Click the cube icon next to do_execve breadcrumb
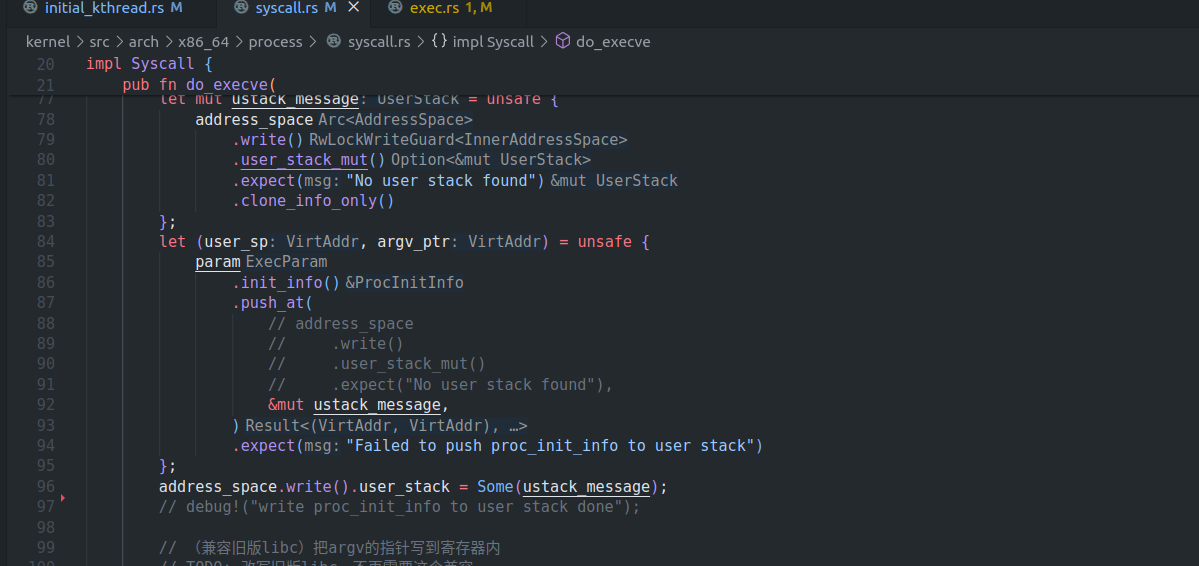1199x566 pixels. pos(562,42)
